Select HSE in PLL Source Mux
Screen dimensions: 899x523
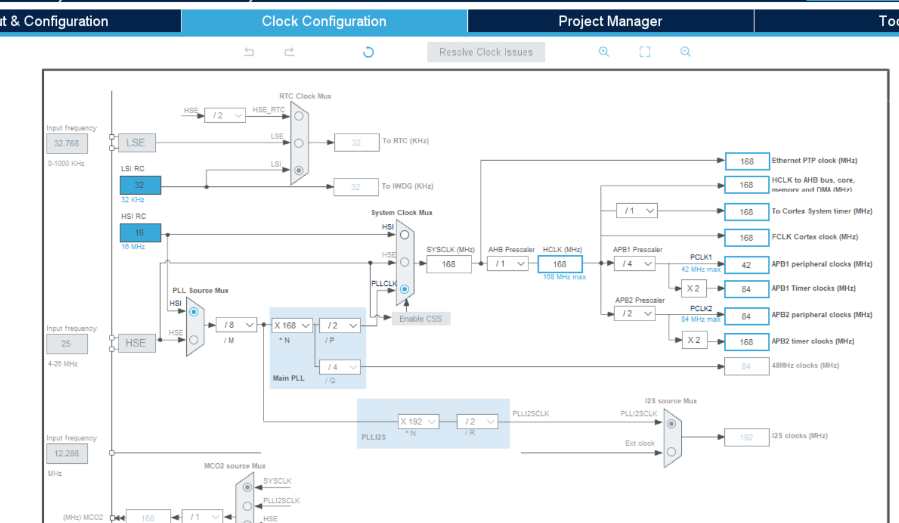pyautogui.click(x=194, y=339)
